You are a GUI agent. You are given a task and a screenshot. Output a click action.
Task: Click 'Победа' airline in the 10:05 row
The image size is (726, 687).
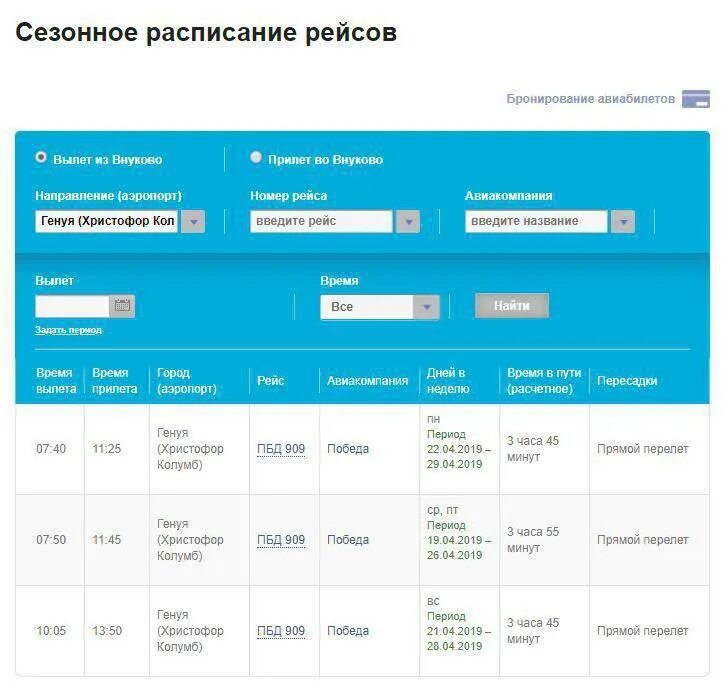pos(348,631)
